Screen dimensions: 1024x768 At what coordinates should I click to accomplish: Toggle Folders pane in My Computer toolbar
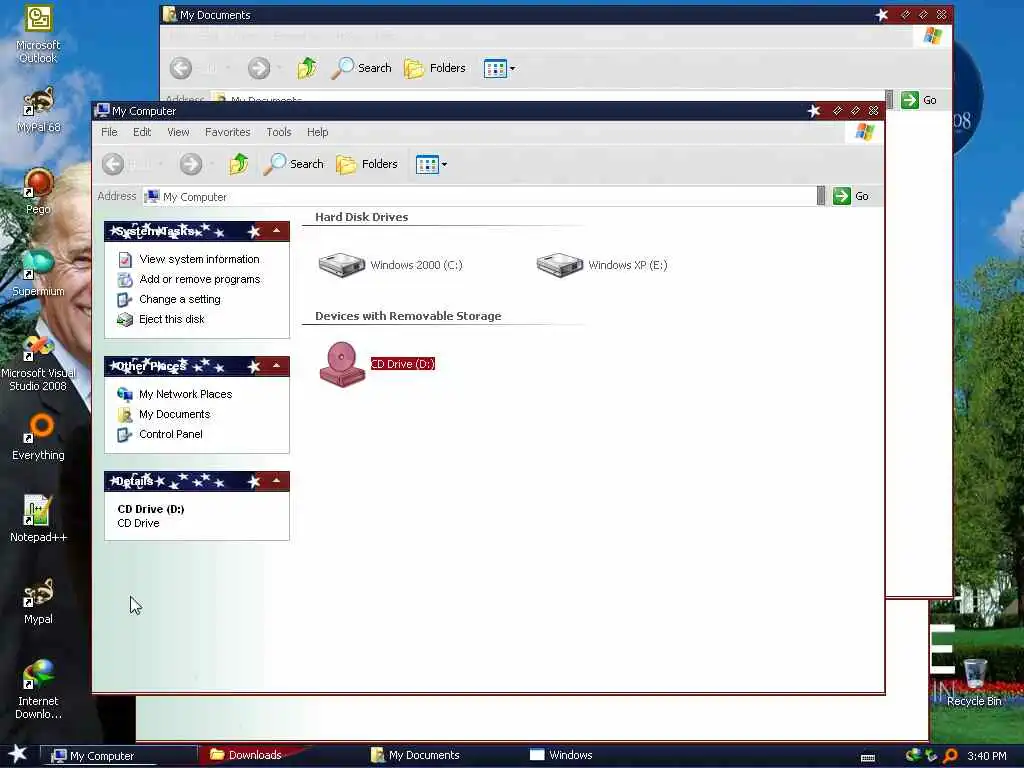tap(367, 164)
